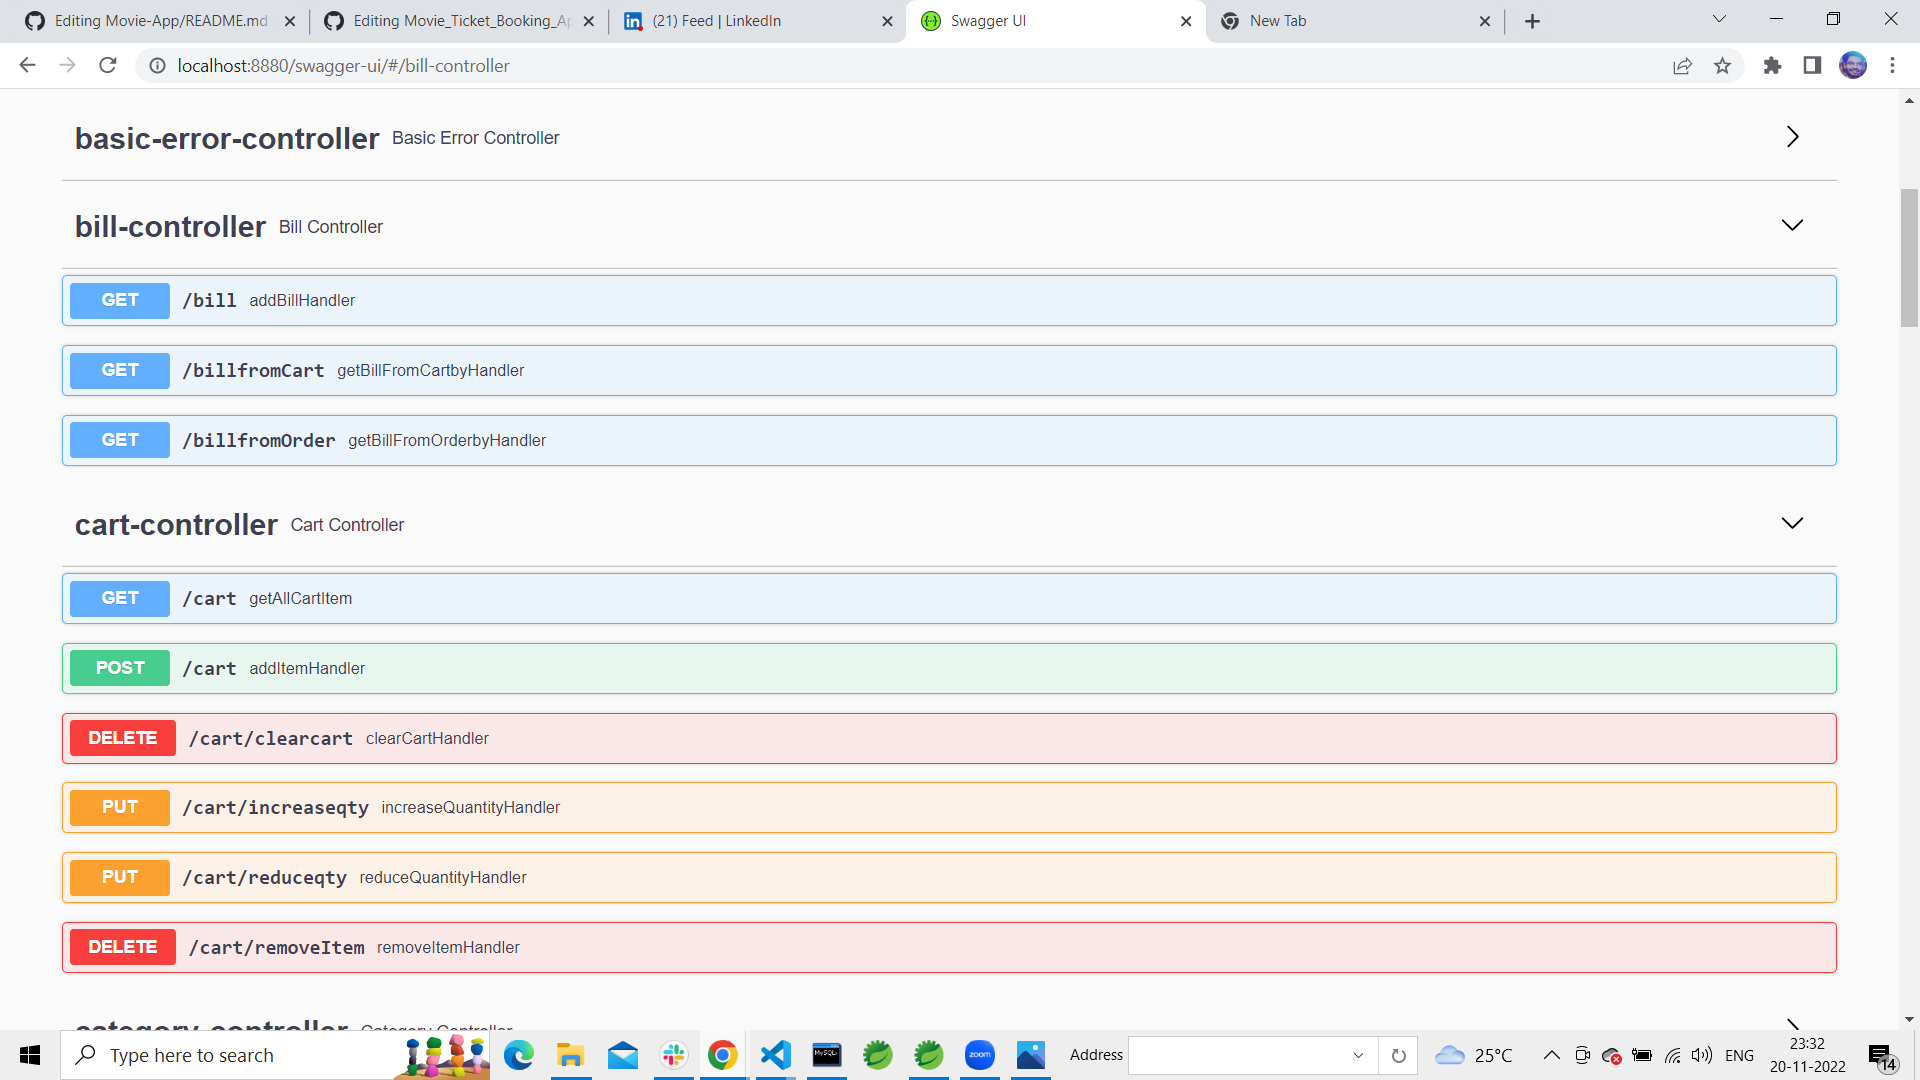The width and height of the screenshot is (1920, 1080).
Task: Toggle the browser side panel icon
Action: 1812,66
